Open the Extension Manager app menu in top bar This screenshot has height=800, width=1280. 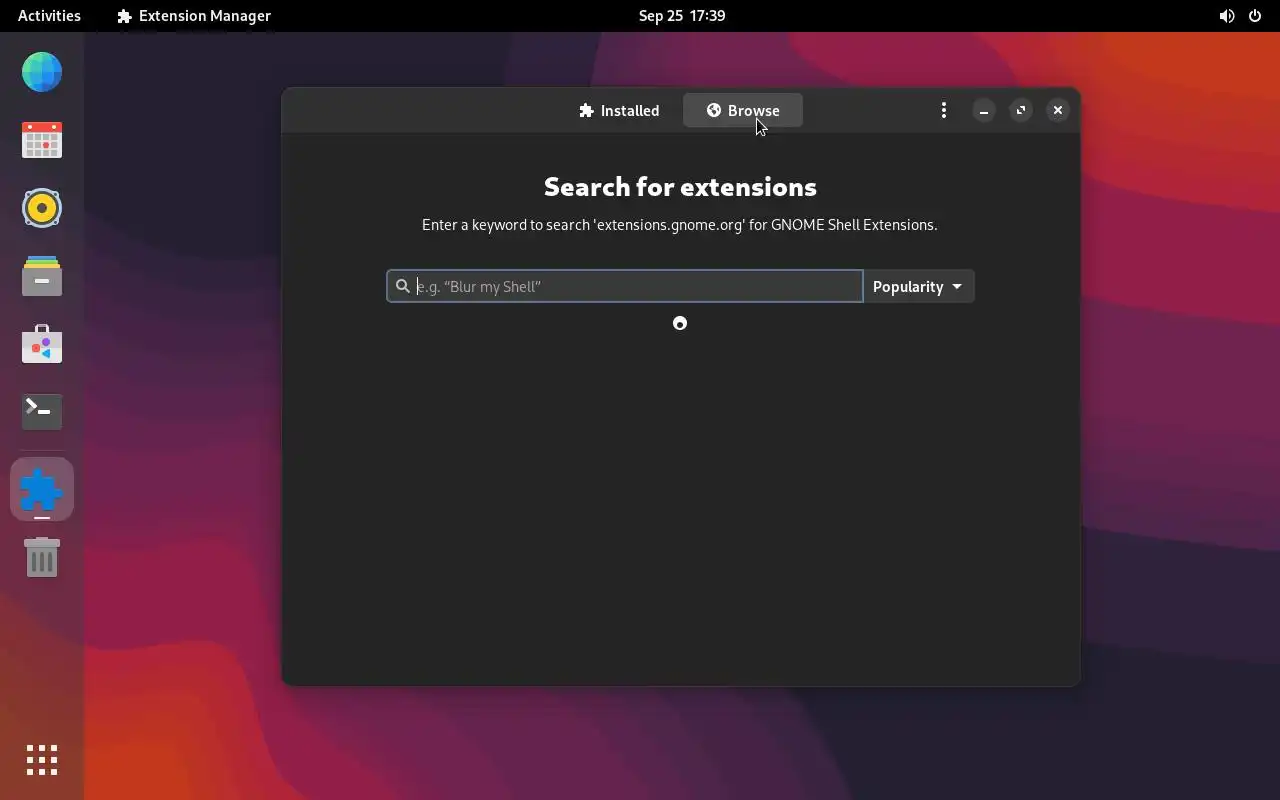(194, 16)
